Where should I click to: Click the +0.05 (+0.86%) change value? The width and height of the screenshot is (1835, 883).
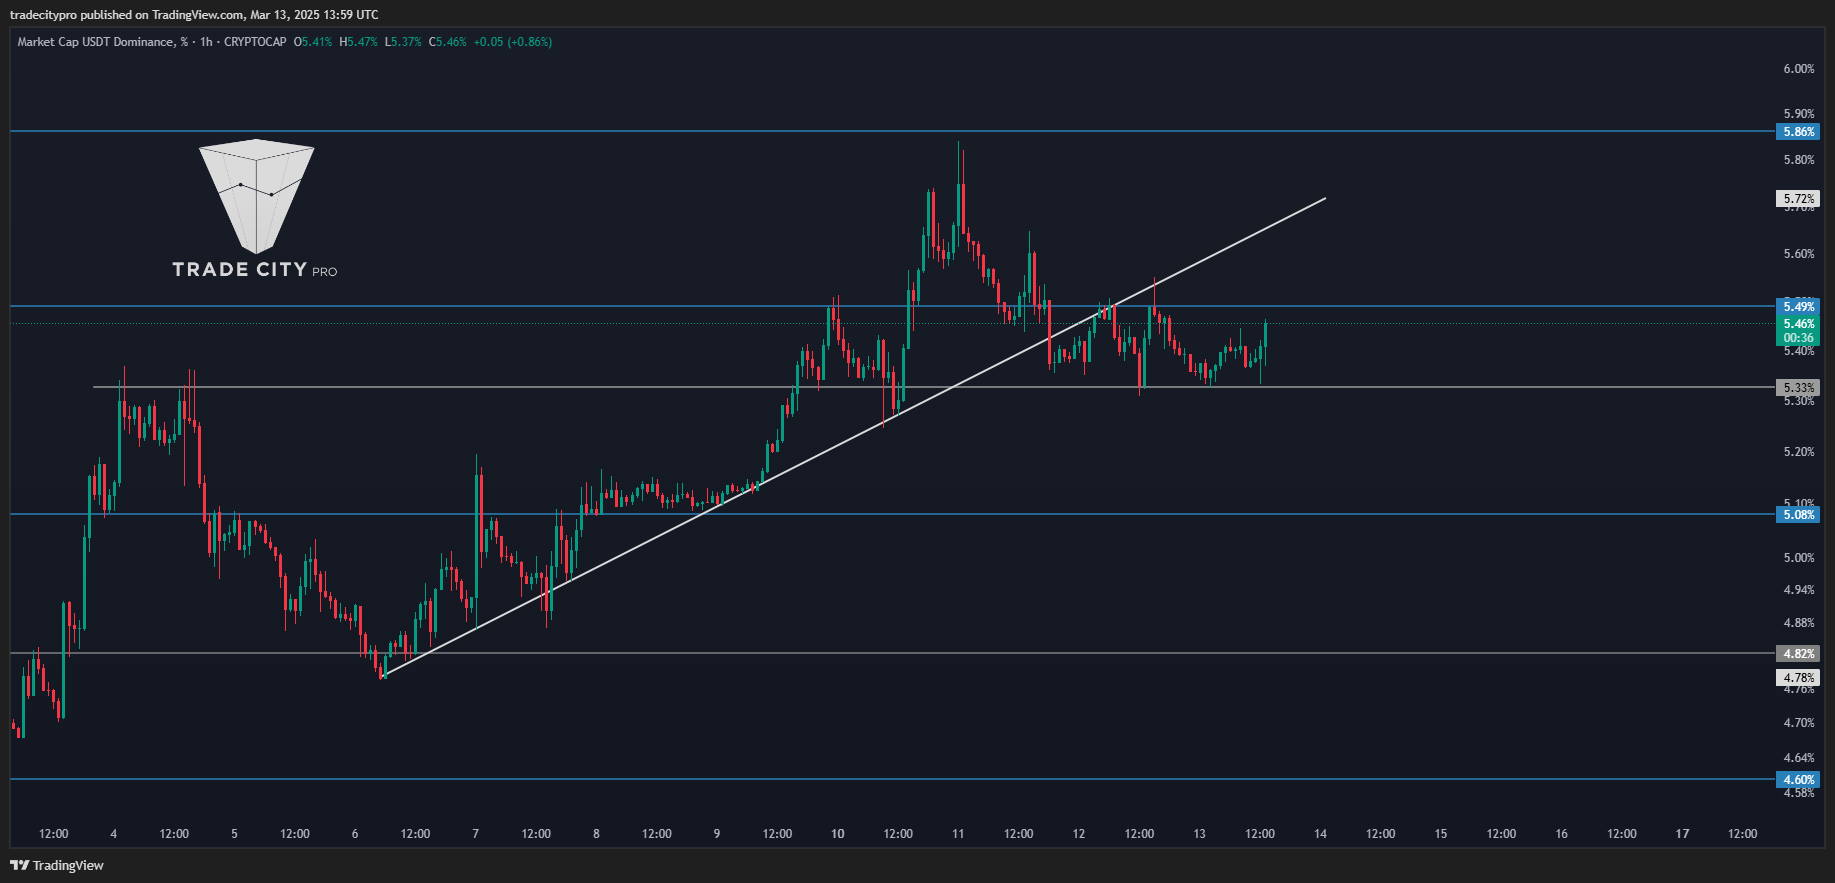click(513, 42)
